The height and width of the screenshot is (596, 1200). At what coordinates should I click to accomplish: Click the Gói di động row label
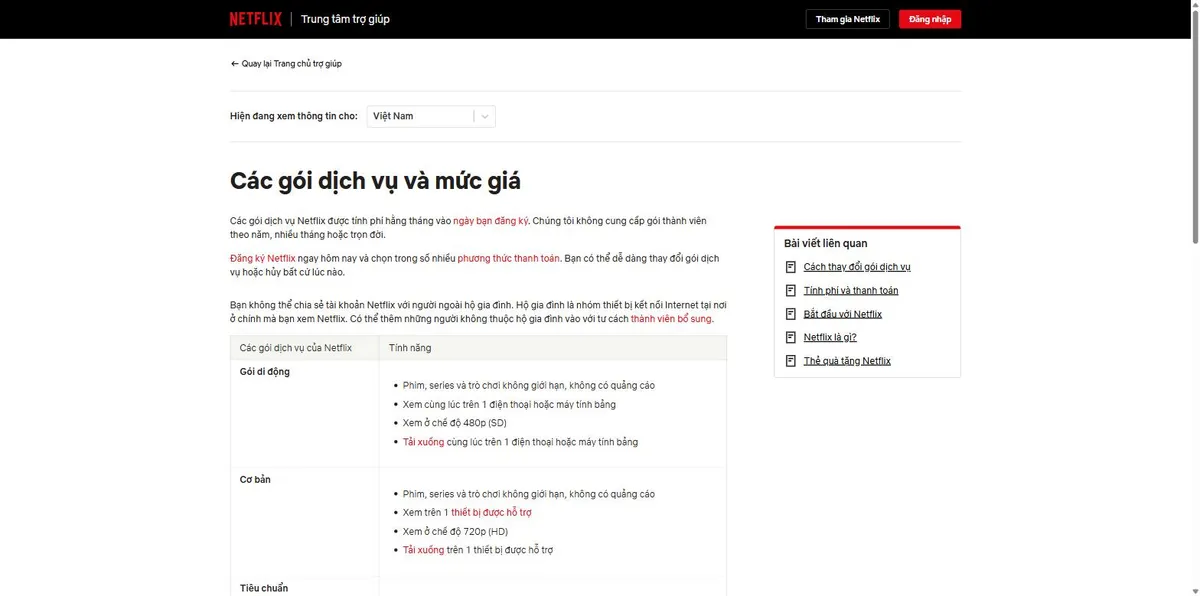click(x=265, y=372)
